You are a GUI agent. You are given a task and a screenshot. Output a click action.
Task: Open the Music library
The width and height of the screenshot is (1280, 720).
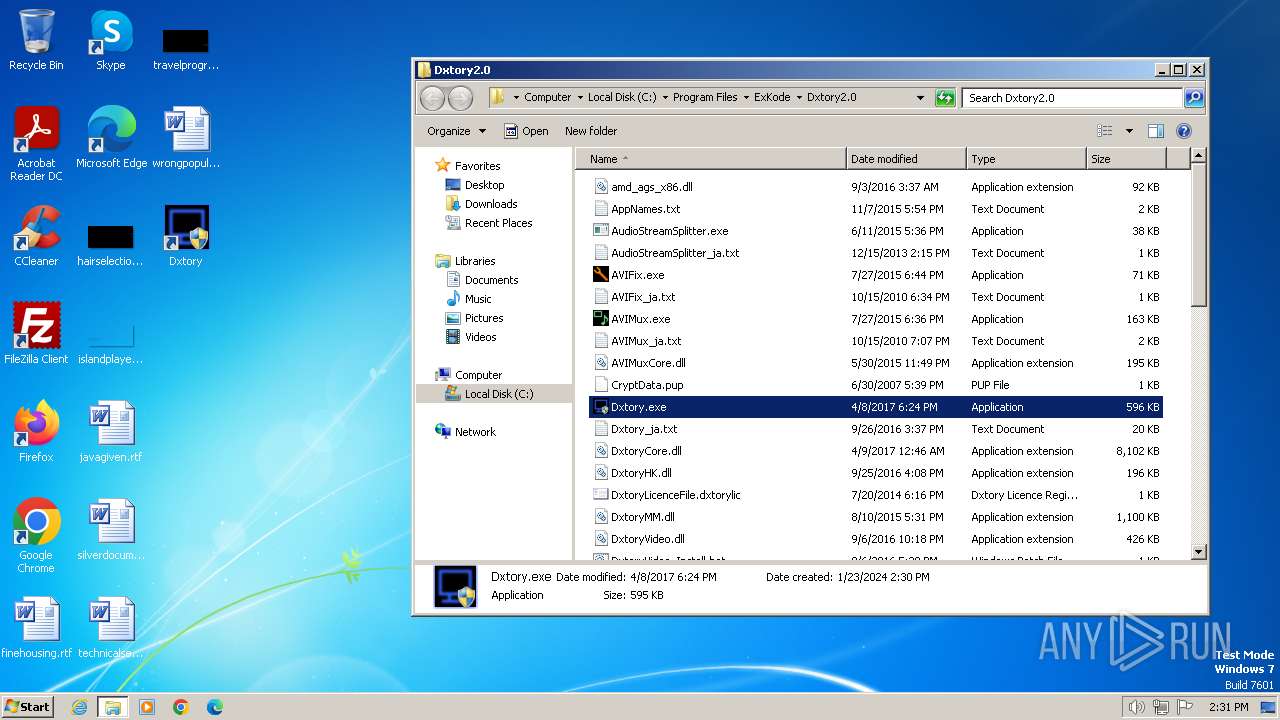[478, 299]
